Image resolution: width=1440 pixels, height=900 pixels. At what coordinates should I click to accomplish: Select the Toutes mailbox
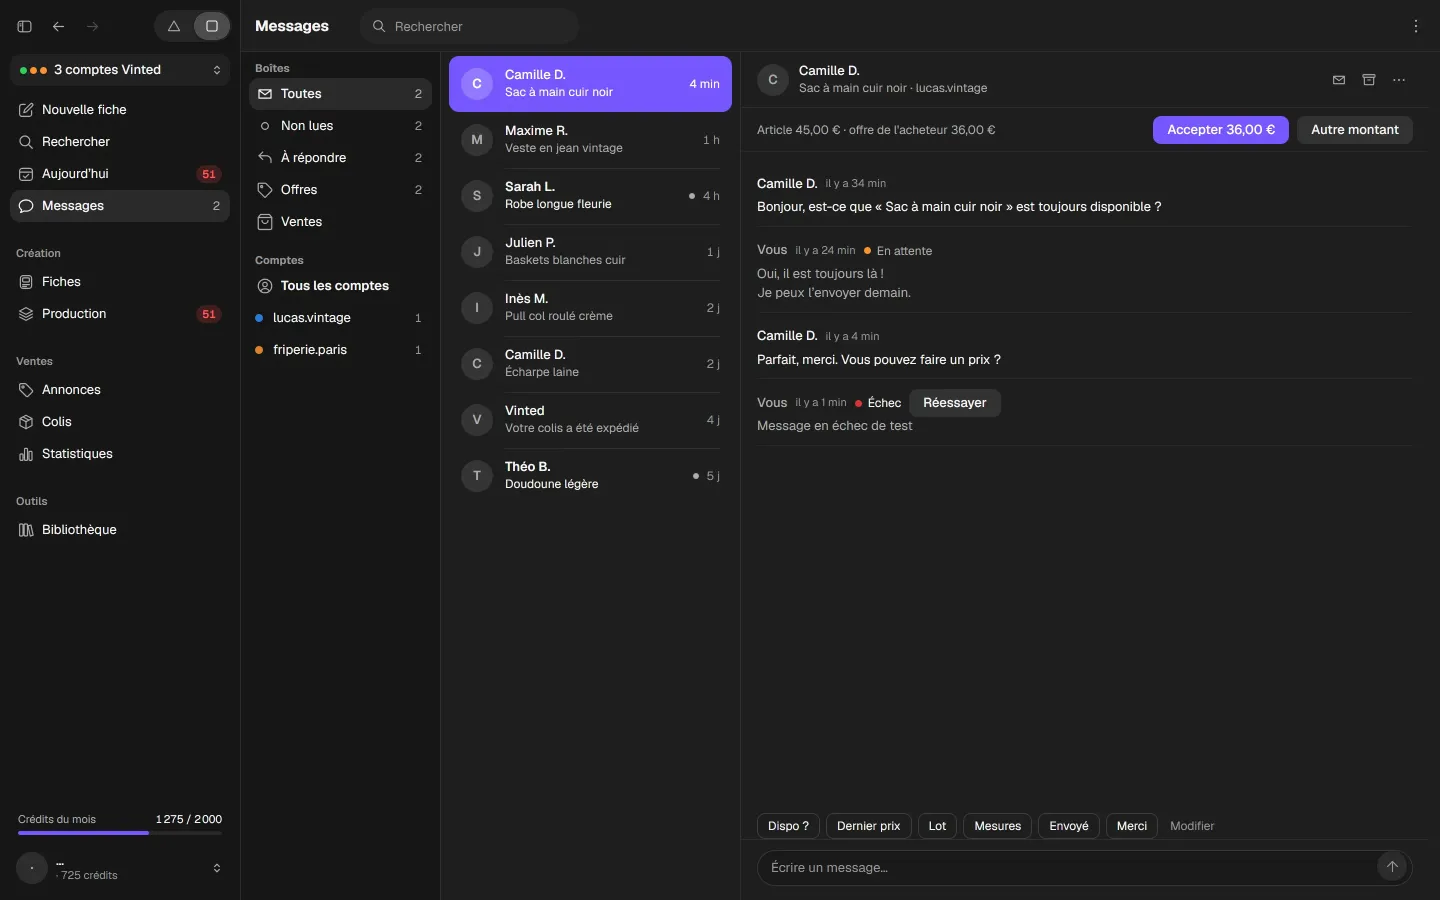coord(340,94)
